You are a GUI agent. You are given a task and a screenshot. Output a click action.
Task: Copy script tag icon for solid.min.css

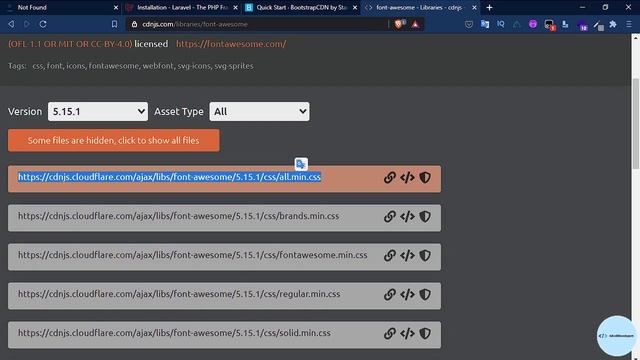pos(407,333)
